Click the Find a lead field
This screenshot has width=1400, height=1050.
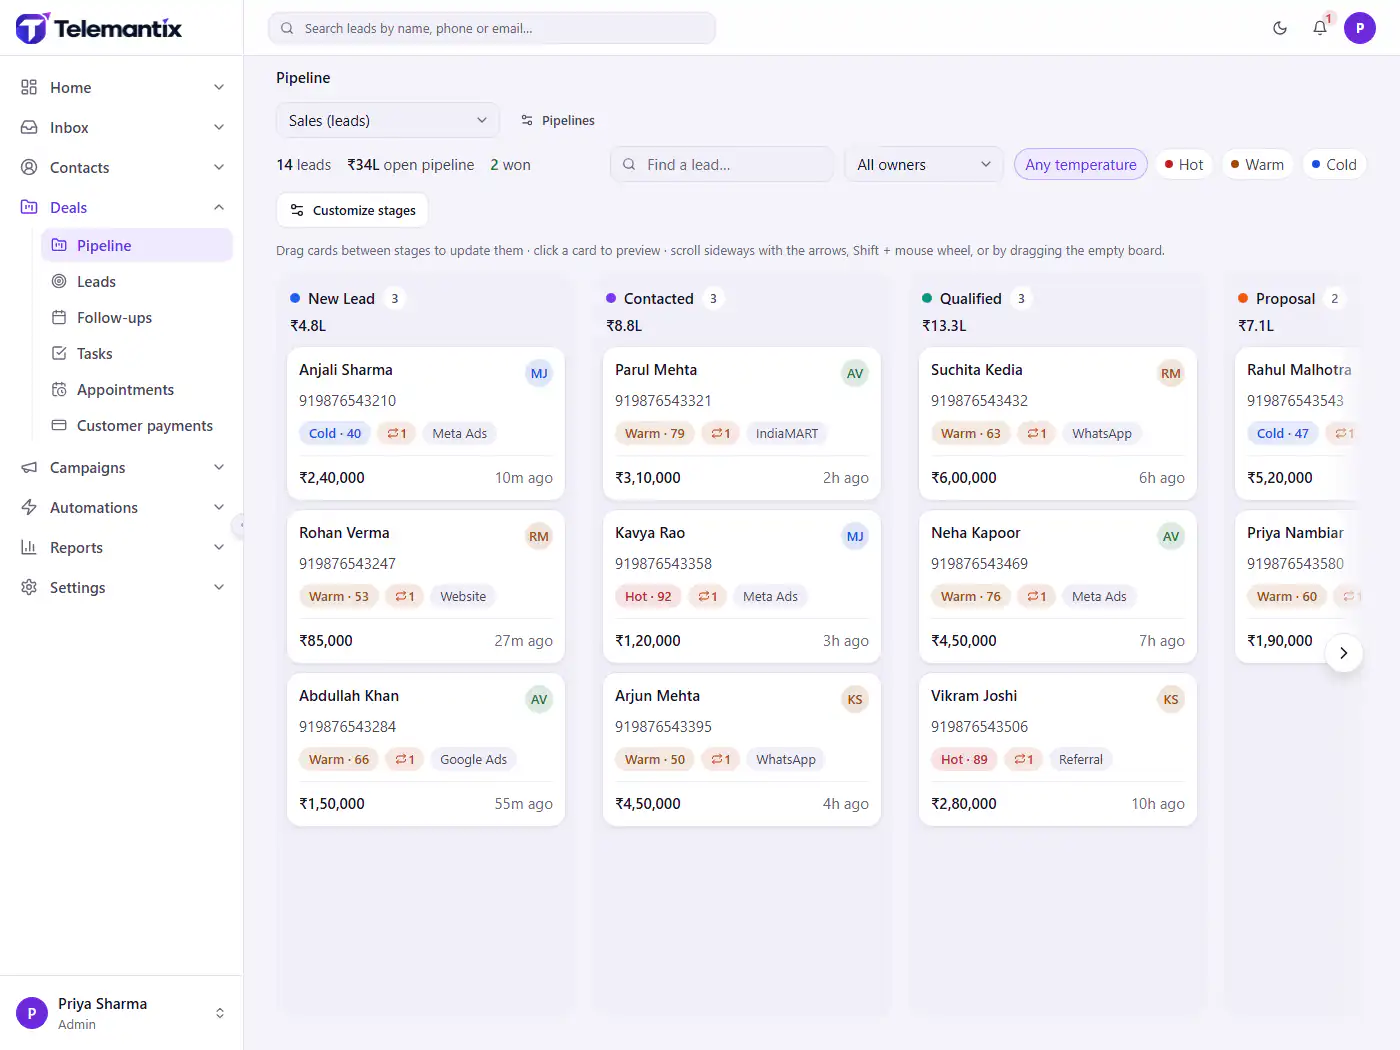[722, 165]
